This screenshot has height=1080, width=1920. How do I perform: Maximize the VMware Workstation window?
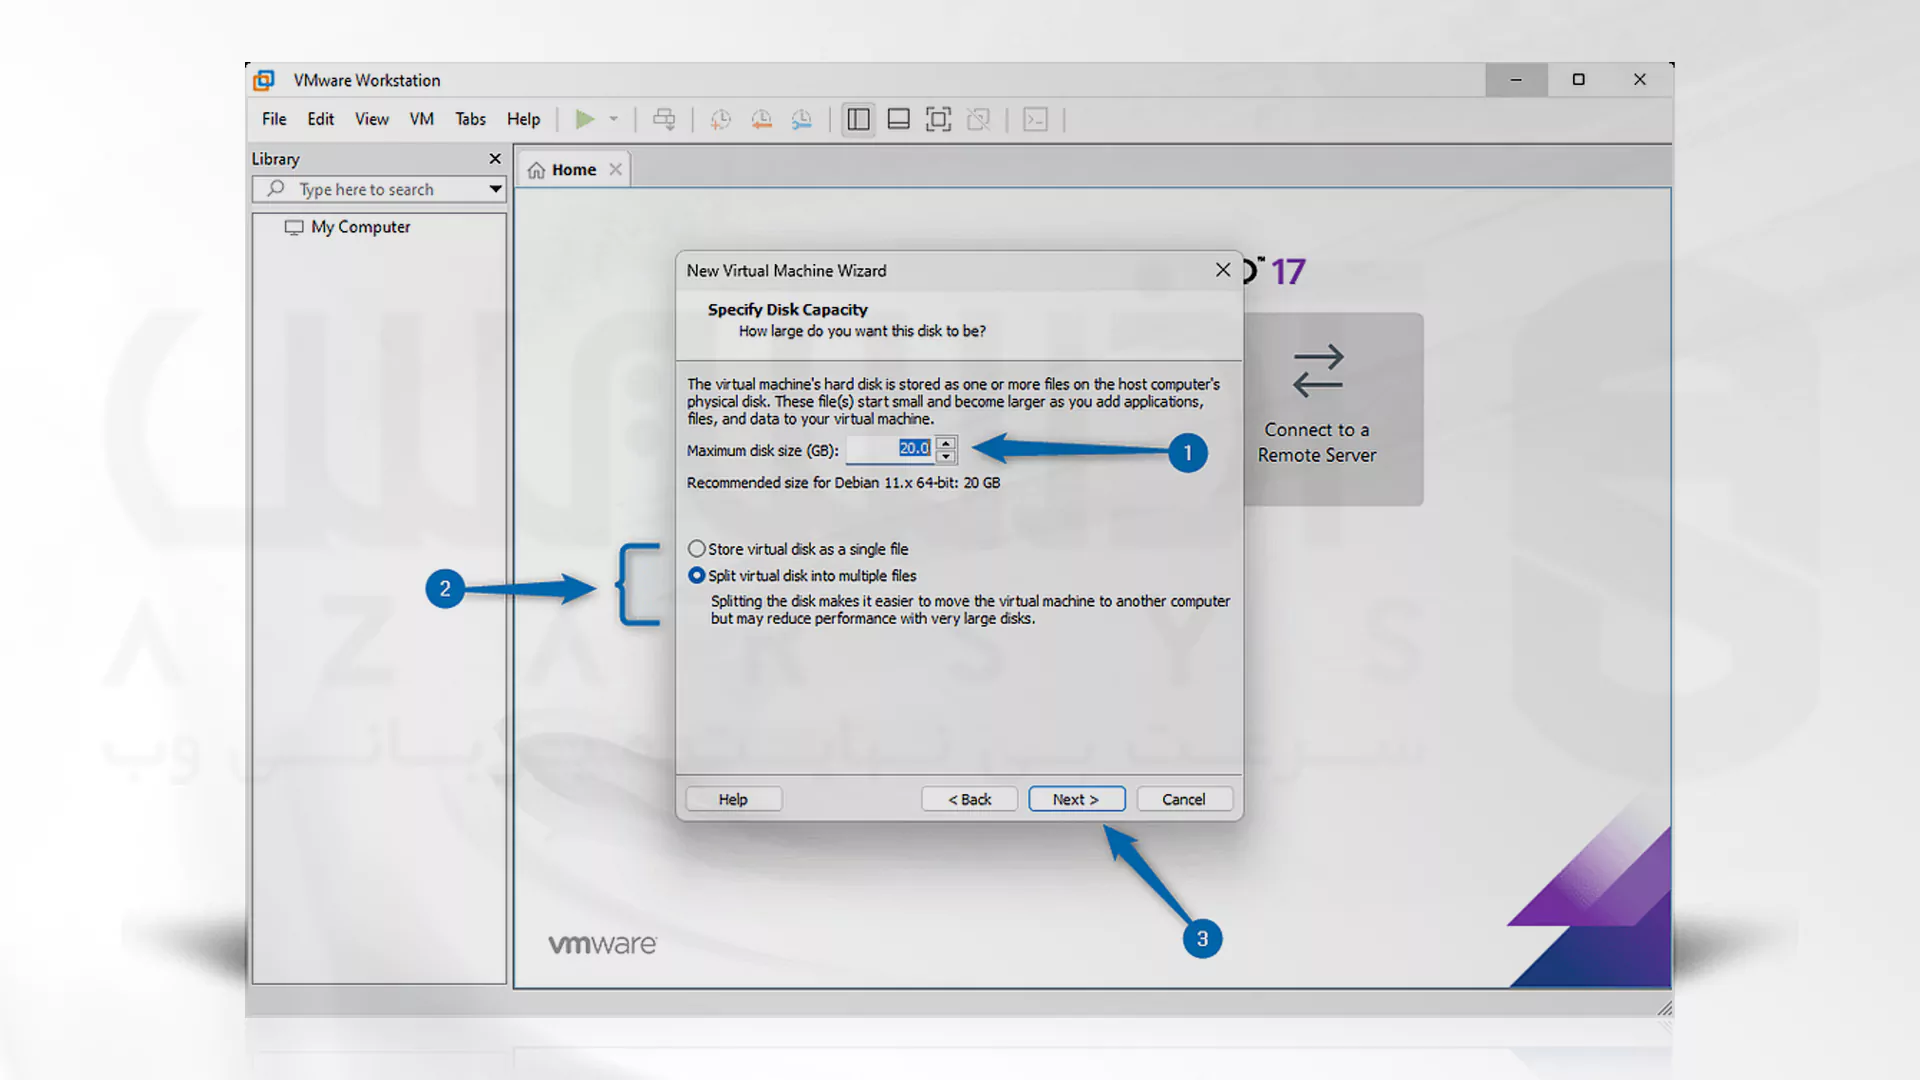(1578, 80)
